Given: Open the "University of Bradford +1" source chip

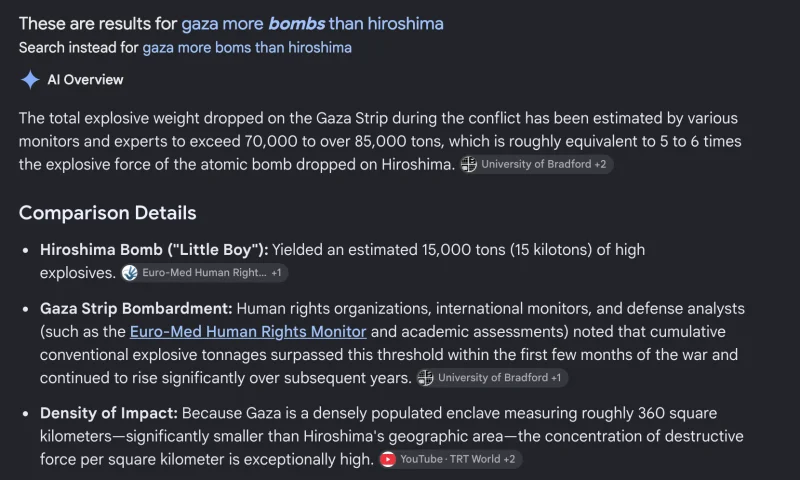Looking at the screenshot, I should 492,378.
